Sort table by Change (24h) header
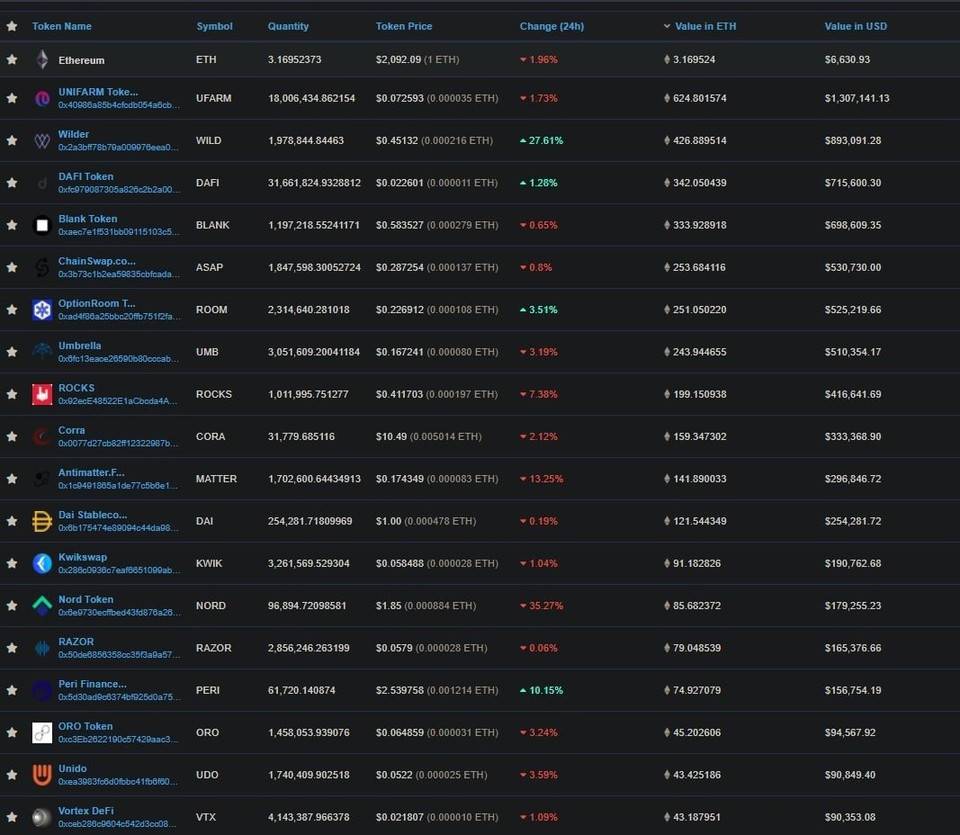The height and width of the screenshot is (835, 960). (552, 26)
